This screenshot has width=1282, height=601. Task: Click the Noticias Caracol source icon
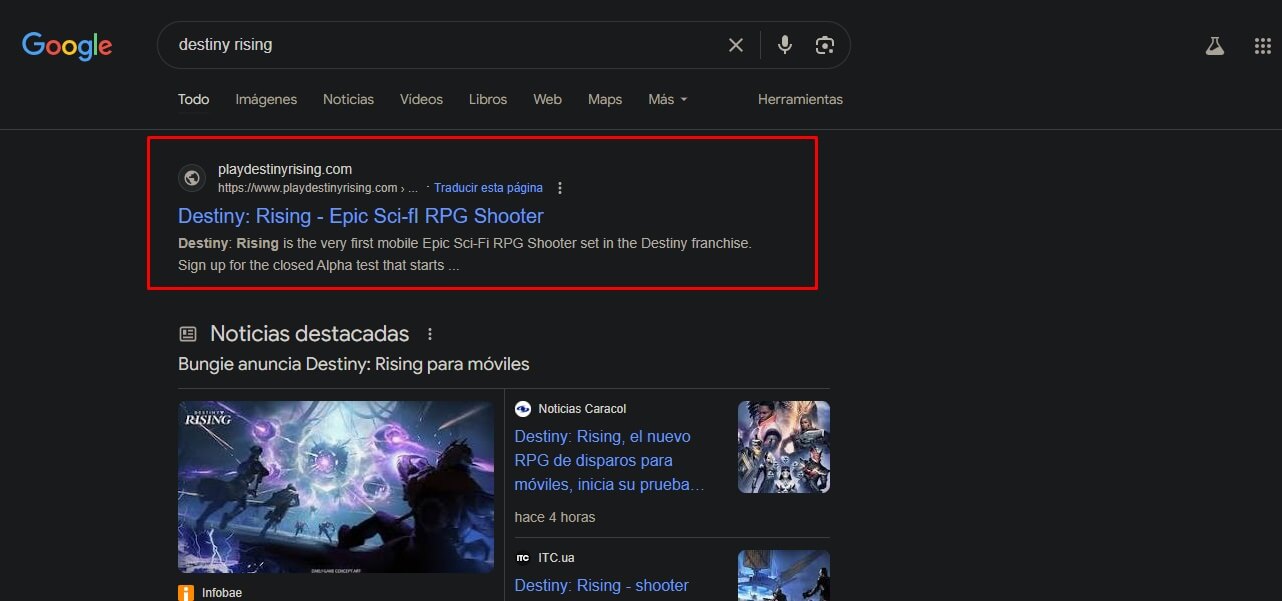click(522, 409)
